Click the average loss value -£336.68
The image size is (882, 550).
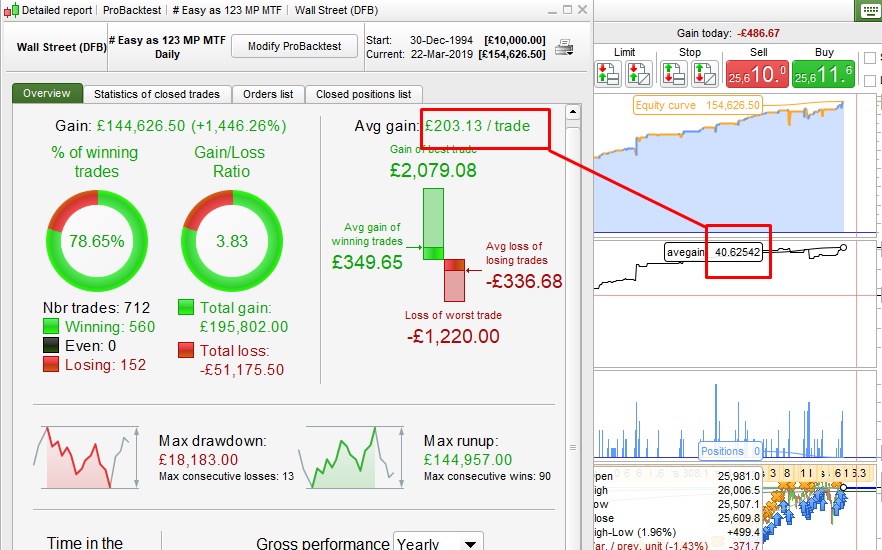pos(524,281)
